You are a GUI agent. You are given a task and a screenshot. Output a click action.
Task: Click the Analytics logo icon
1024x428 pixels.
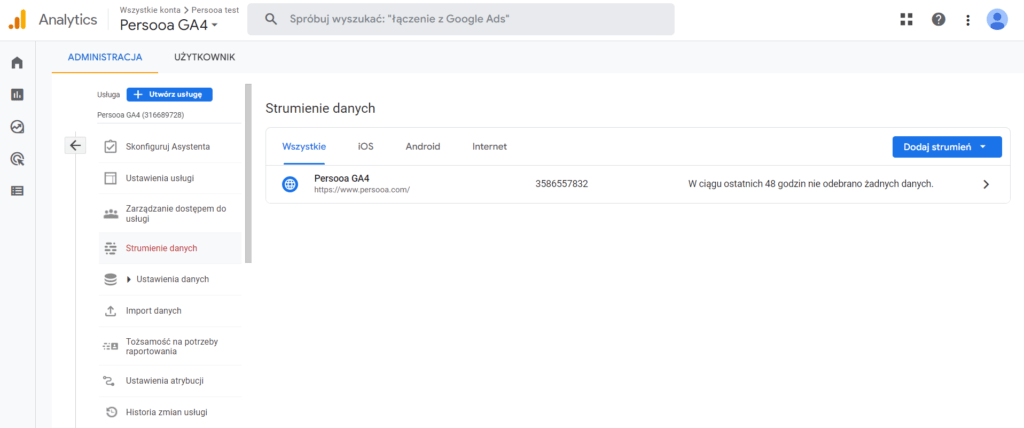[x=17, y=20]
